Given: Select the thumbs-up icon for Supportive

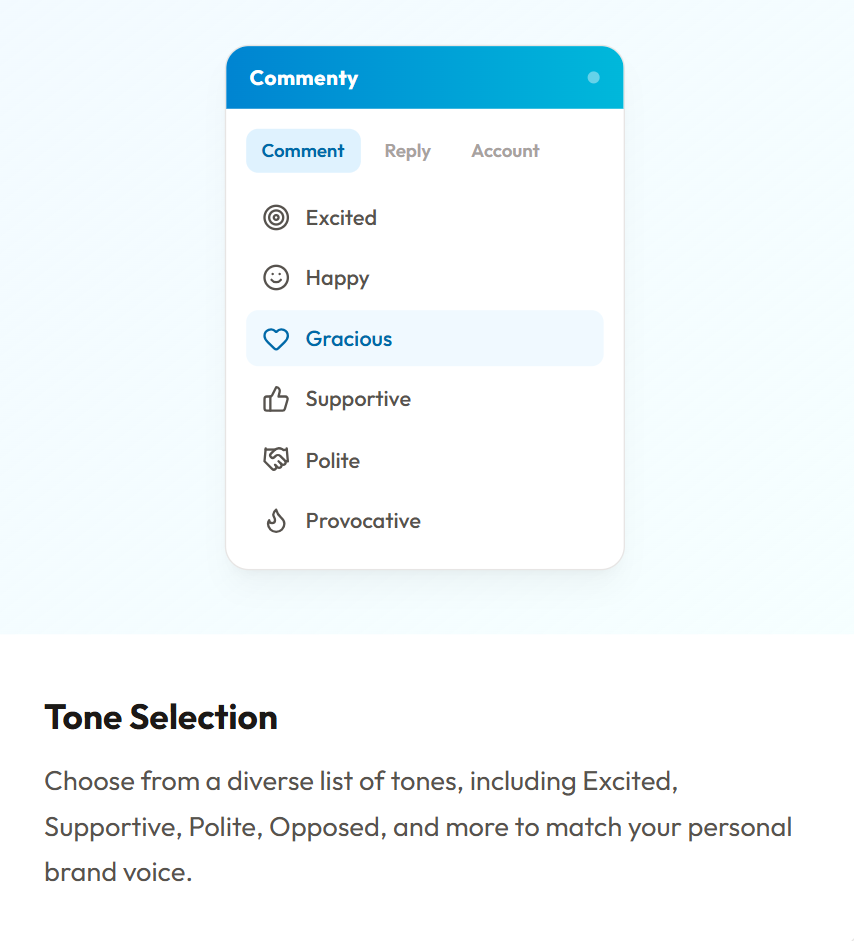Looking at the screenshot, I should pos(275,399).
